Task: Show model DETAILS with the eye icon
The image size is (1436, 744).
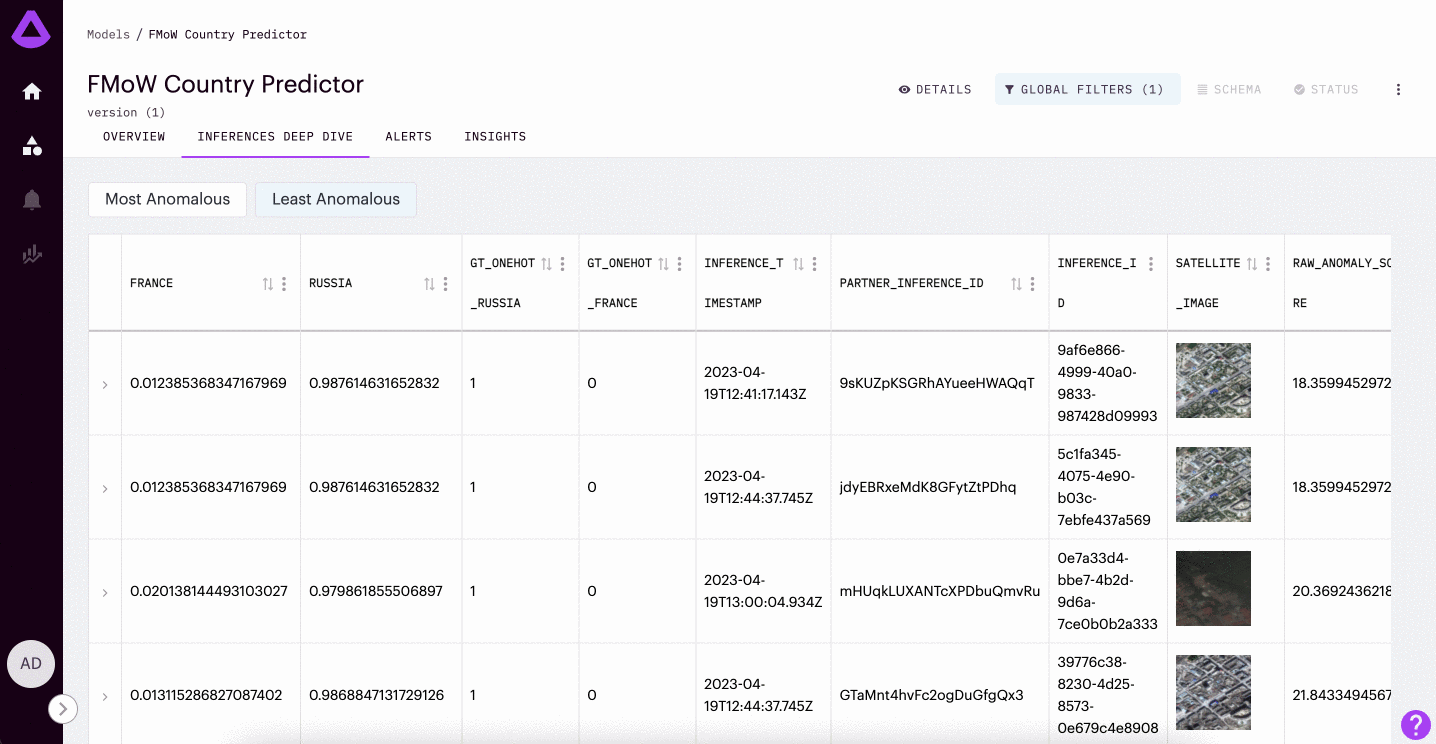Action: (935, 90)
